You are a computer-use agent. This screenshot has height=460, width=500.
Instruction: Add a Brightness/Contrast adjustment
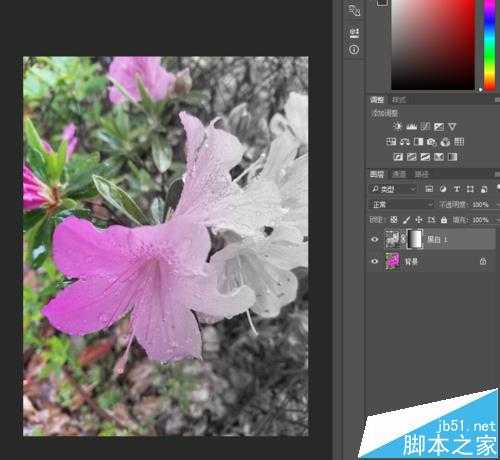point(397,126)
